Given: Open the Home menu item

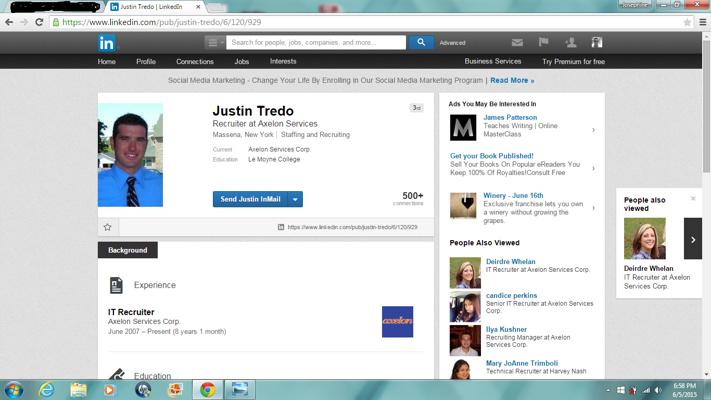Looking at the screenshot, I should (107, 61).
